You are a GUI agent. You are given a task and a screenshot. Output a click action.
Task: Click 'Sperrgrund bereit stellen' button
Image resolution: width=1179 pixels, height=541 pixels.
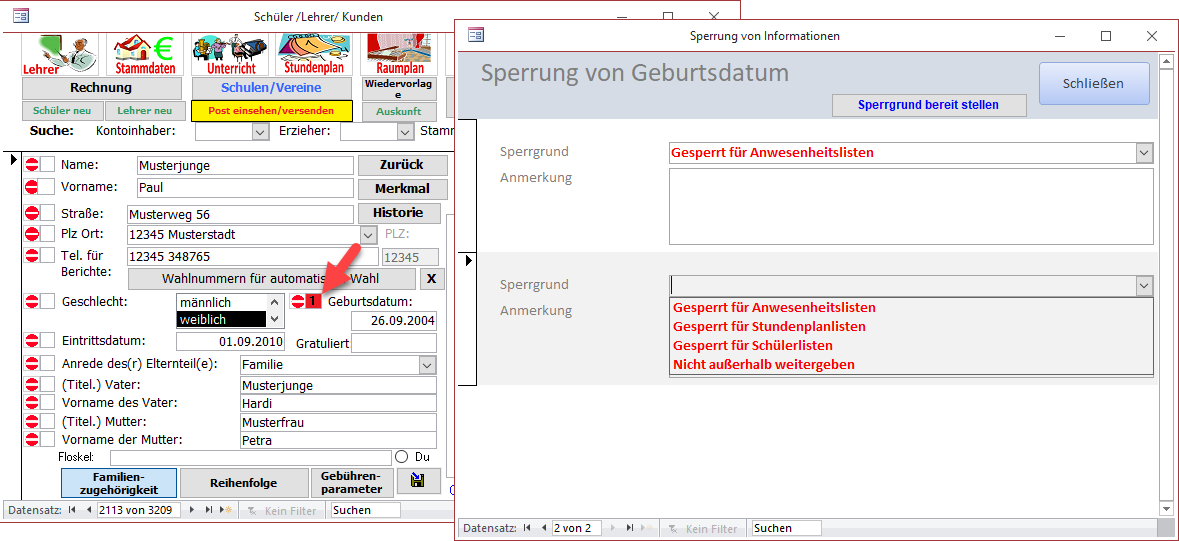point(928,105)
